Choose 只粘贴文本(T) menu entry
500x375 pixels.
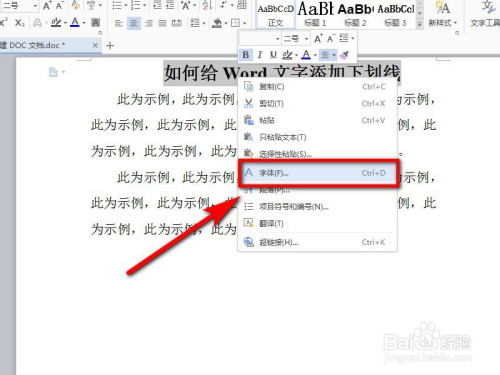pos(317,137)
